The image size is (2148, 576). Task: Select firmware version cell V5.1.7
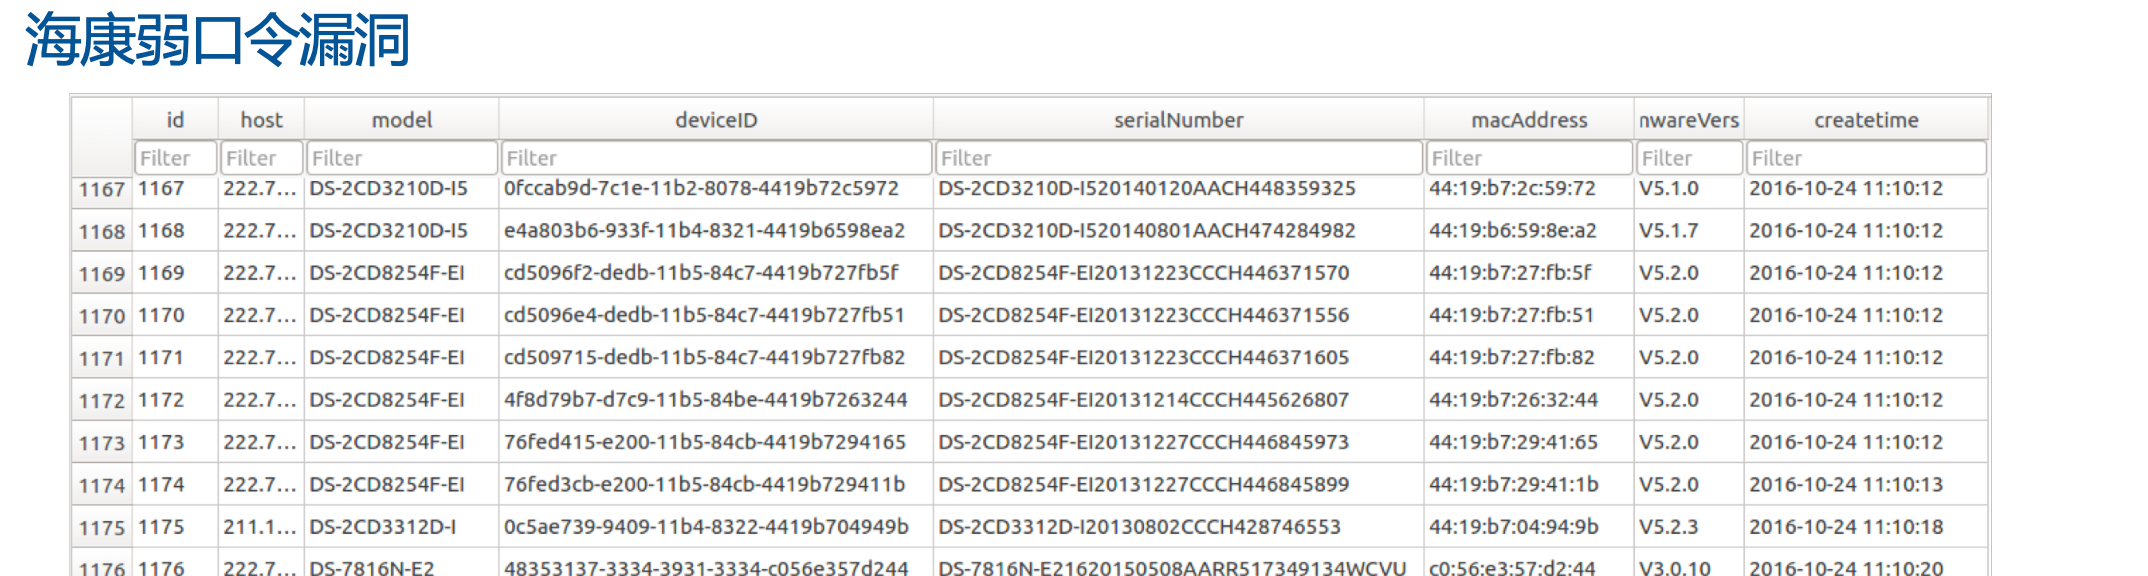coord(1689,231)
